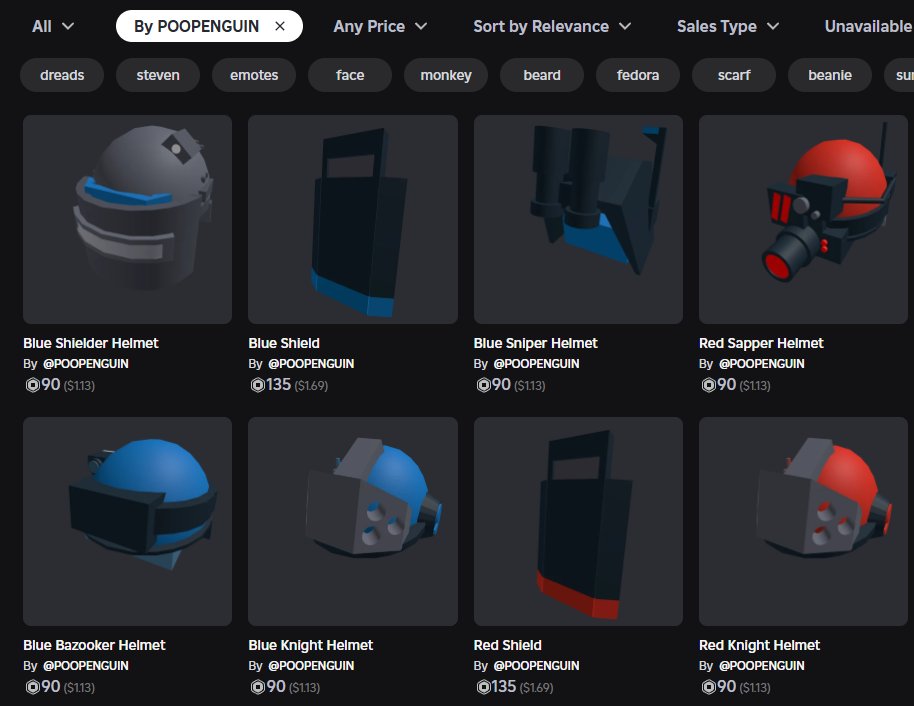The image size is (914, 706).
Task: Click the 135 price of Blue Shield
Action: 279,385
